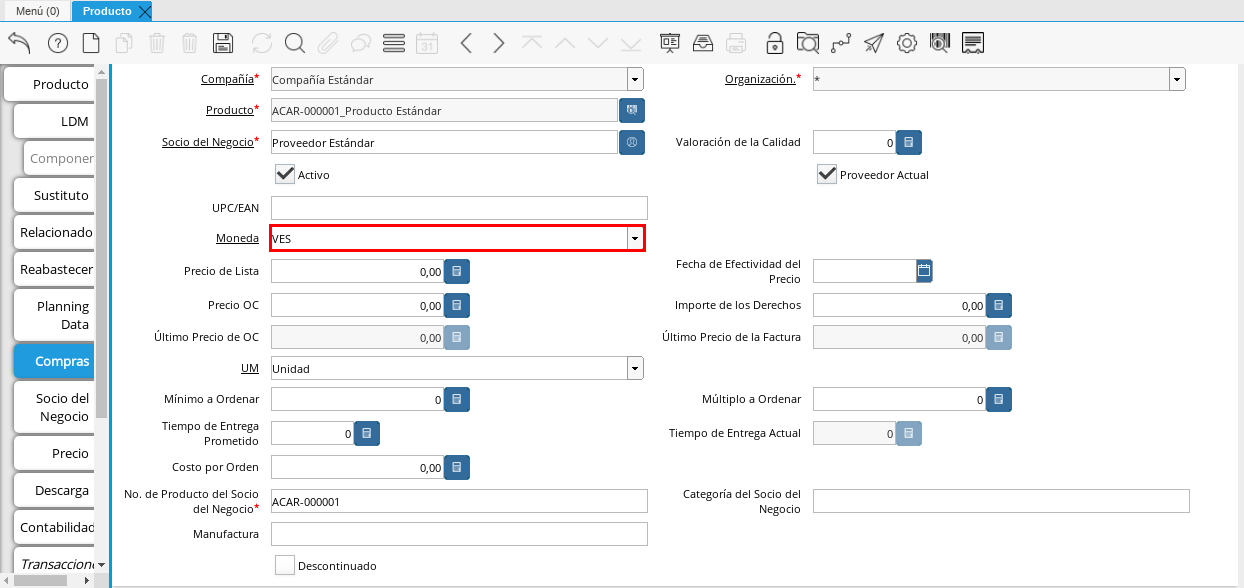Open the gear process icon in toolbar
Screen dimensions: 1244x588
tap(907, 43)
